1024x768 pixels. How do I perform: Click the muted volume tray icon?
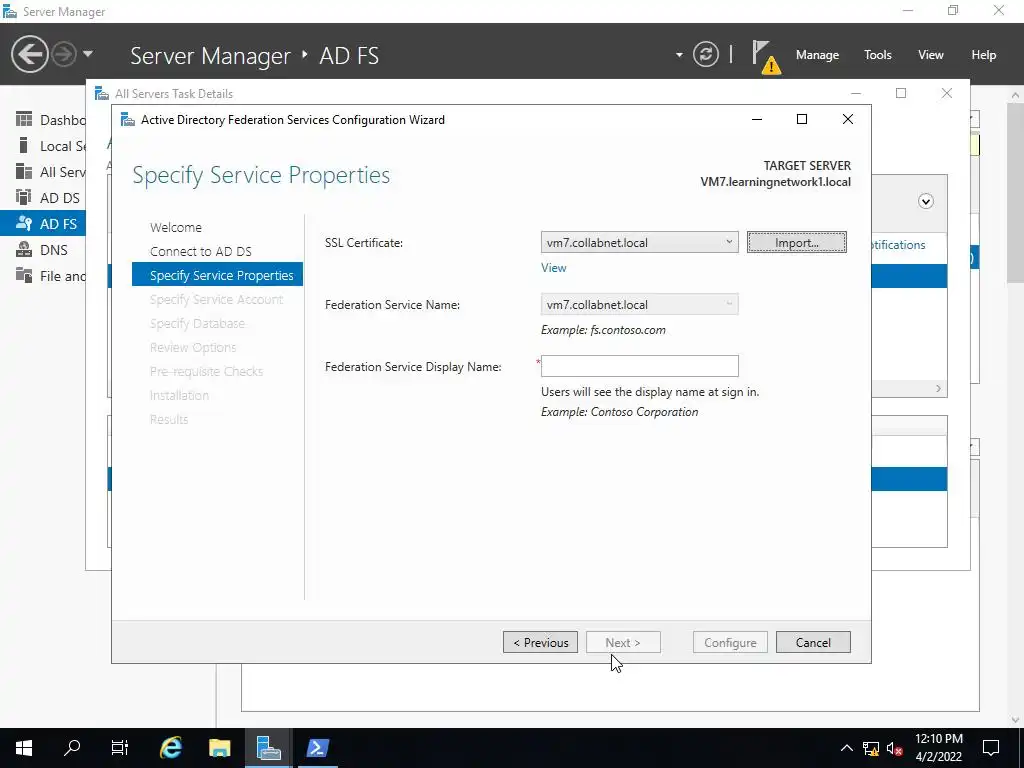coord(895,748)
